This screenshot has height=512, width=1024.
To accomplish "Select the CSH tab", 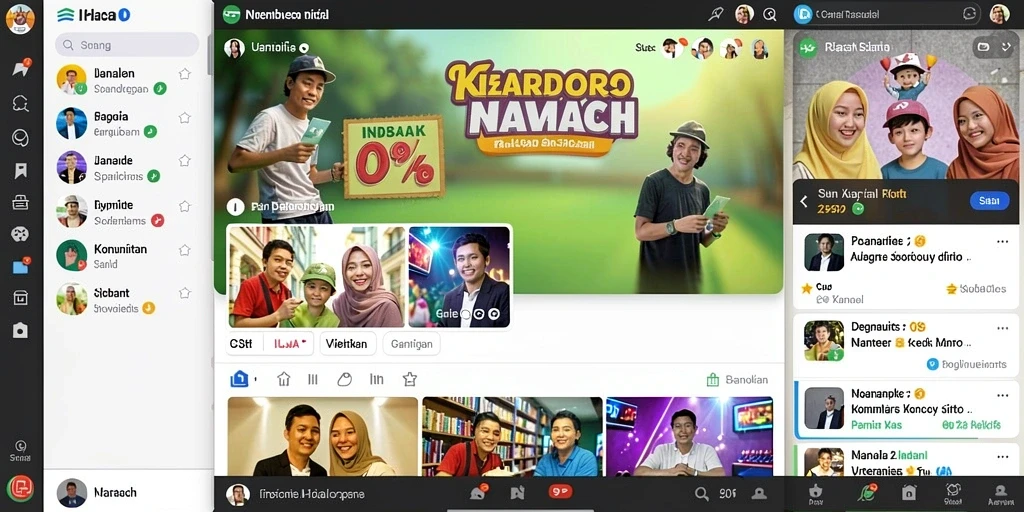I will (x=241, y=343).
